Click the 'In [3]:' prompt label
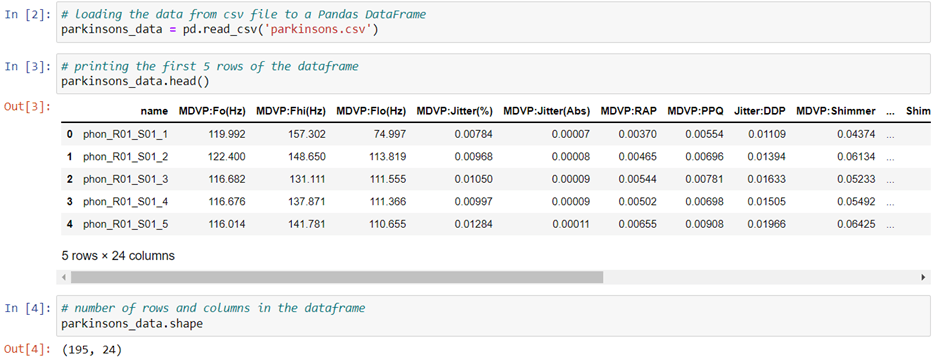This screenshot has width=940, height=364. point(28,67)
